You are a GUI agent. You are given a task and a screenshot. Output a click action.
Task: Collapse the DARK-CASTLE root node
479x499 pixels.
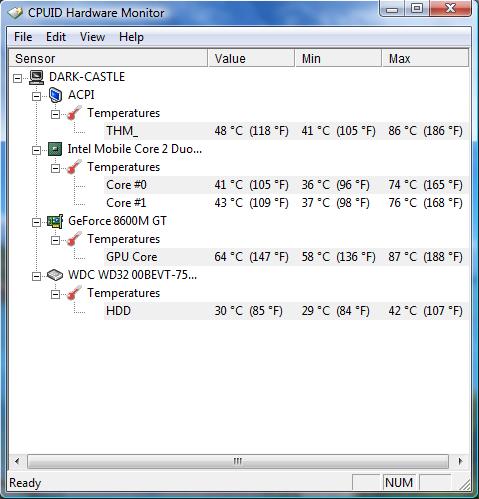click(x=17, y=78)
